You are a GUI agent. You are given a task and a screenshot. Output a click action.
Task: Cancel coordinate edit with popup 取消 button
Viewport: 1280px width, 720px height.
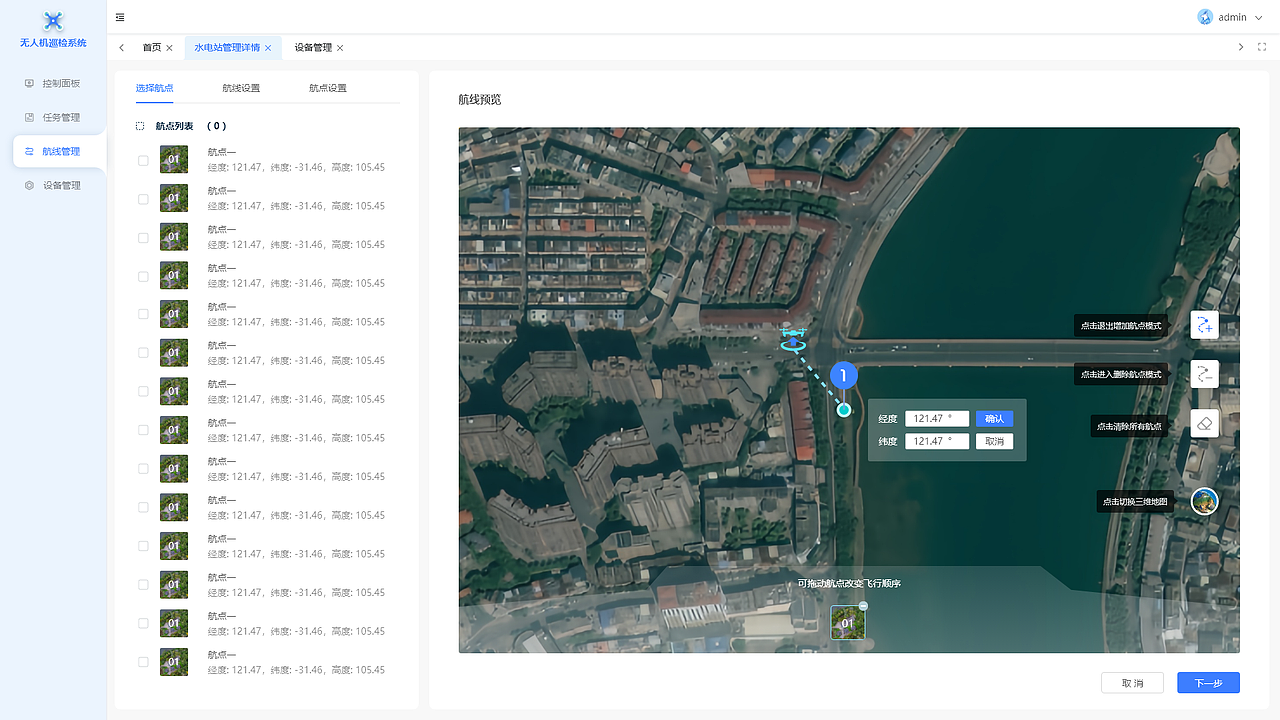[x=995, y=441]
